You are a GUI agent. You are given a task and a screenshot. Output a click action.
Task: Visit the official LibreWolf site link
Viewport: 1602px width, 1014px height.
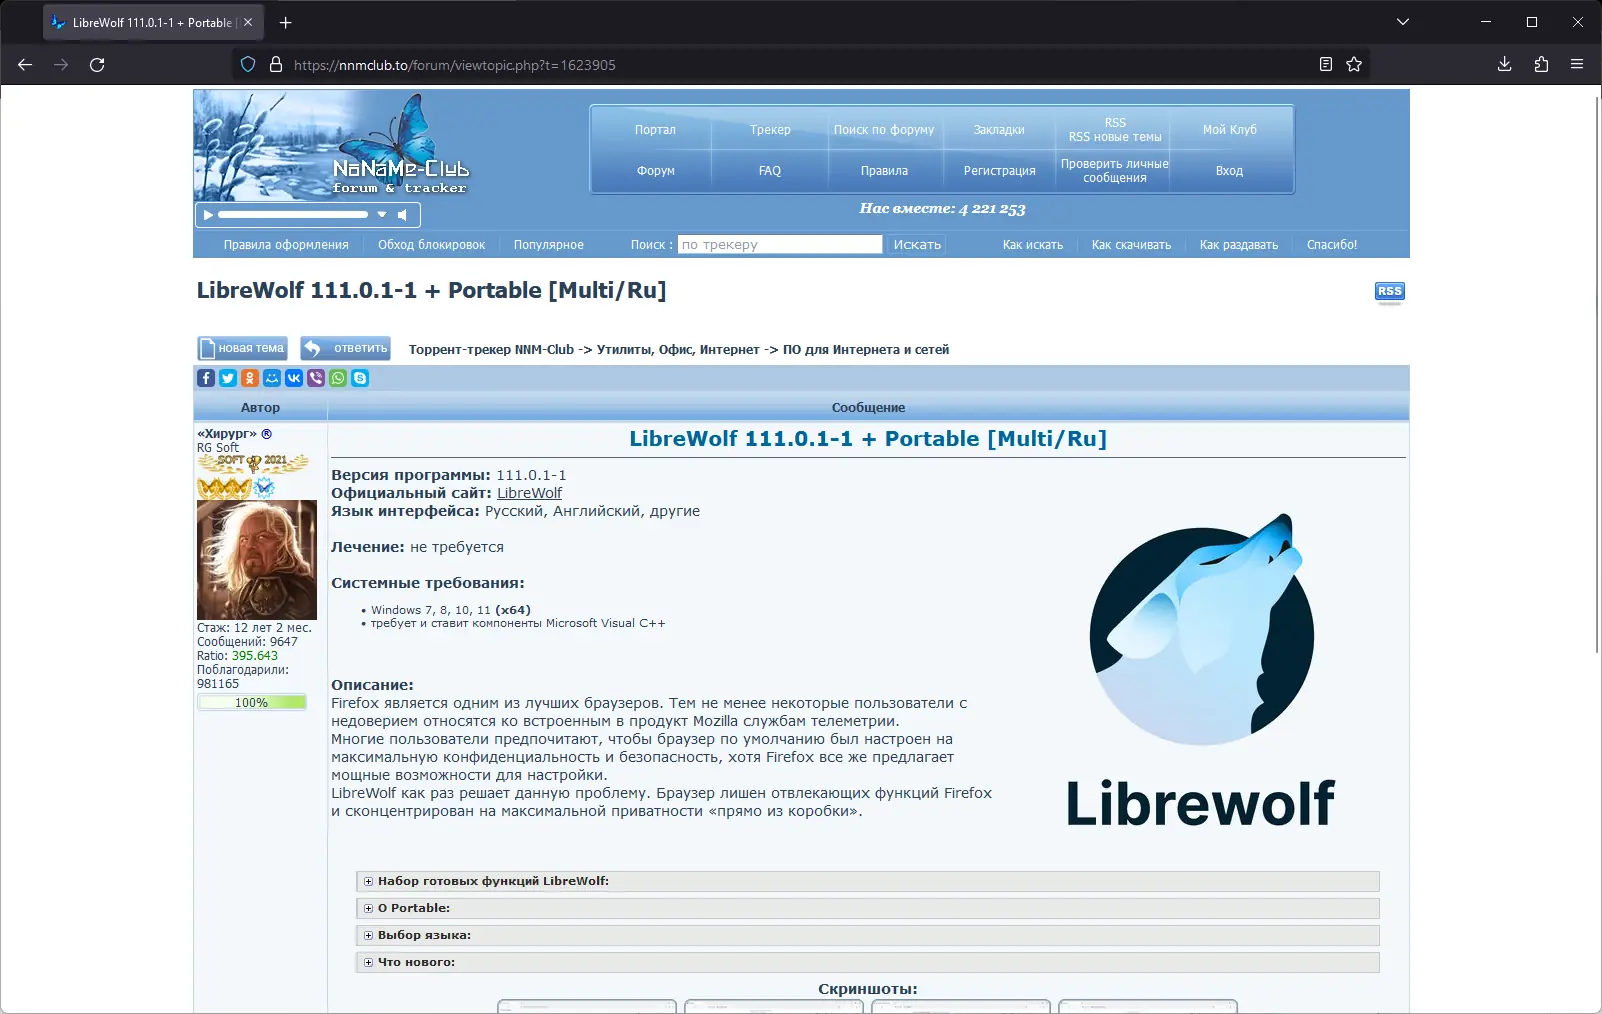click(530, 493)
